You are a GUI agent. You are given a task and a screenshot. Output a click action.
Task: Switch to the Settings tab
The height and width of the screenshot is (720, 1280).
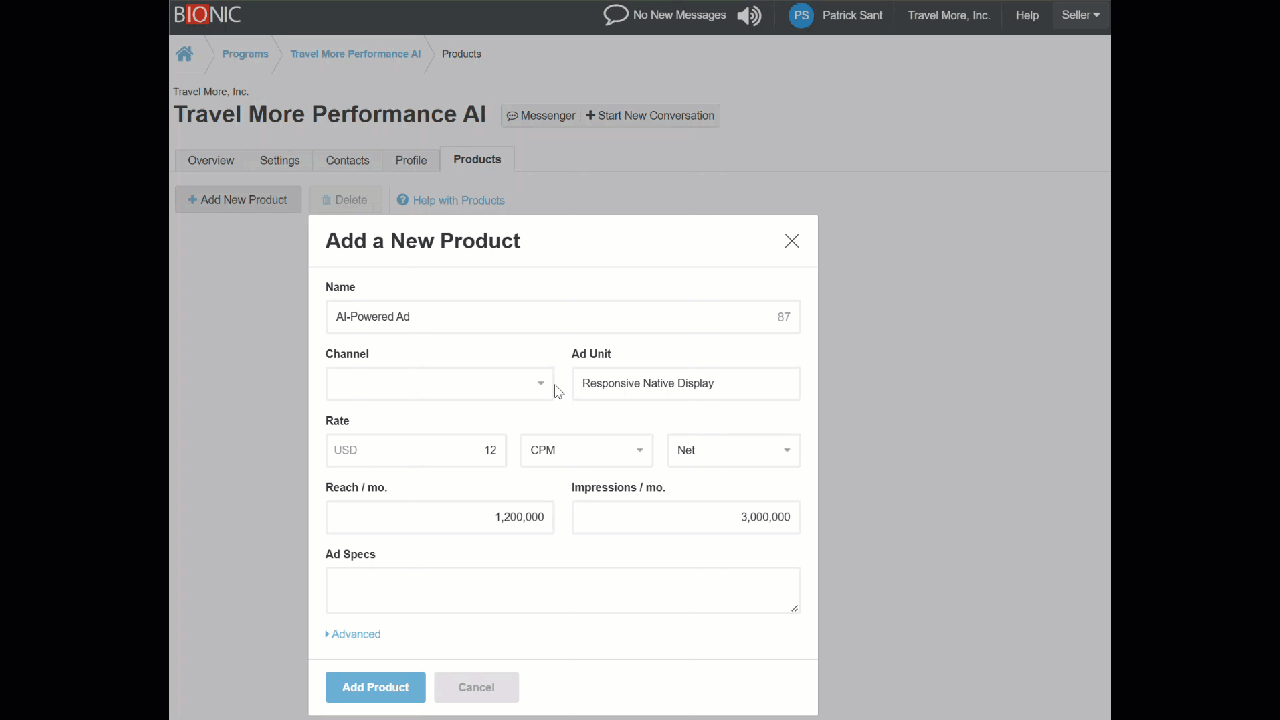pos(279,160)
